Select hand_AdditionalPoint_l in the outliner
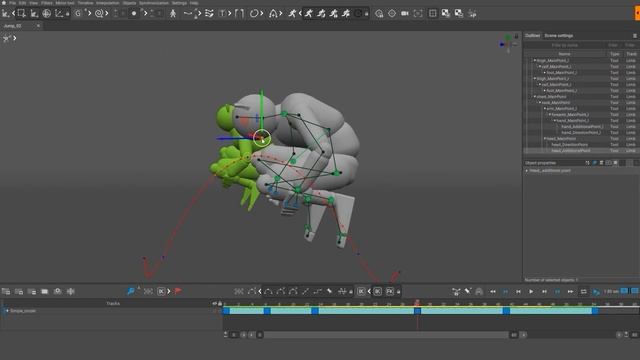The image size is (640, 360). point(582,127)
